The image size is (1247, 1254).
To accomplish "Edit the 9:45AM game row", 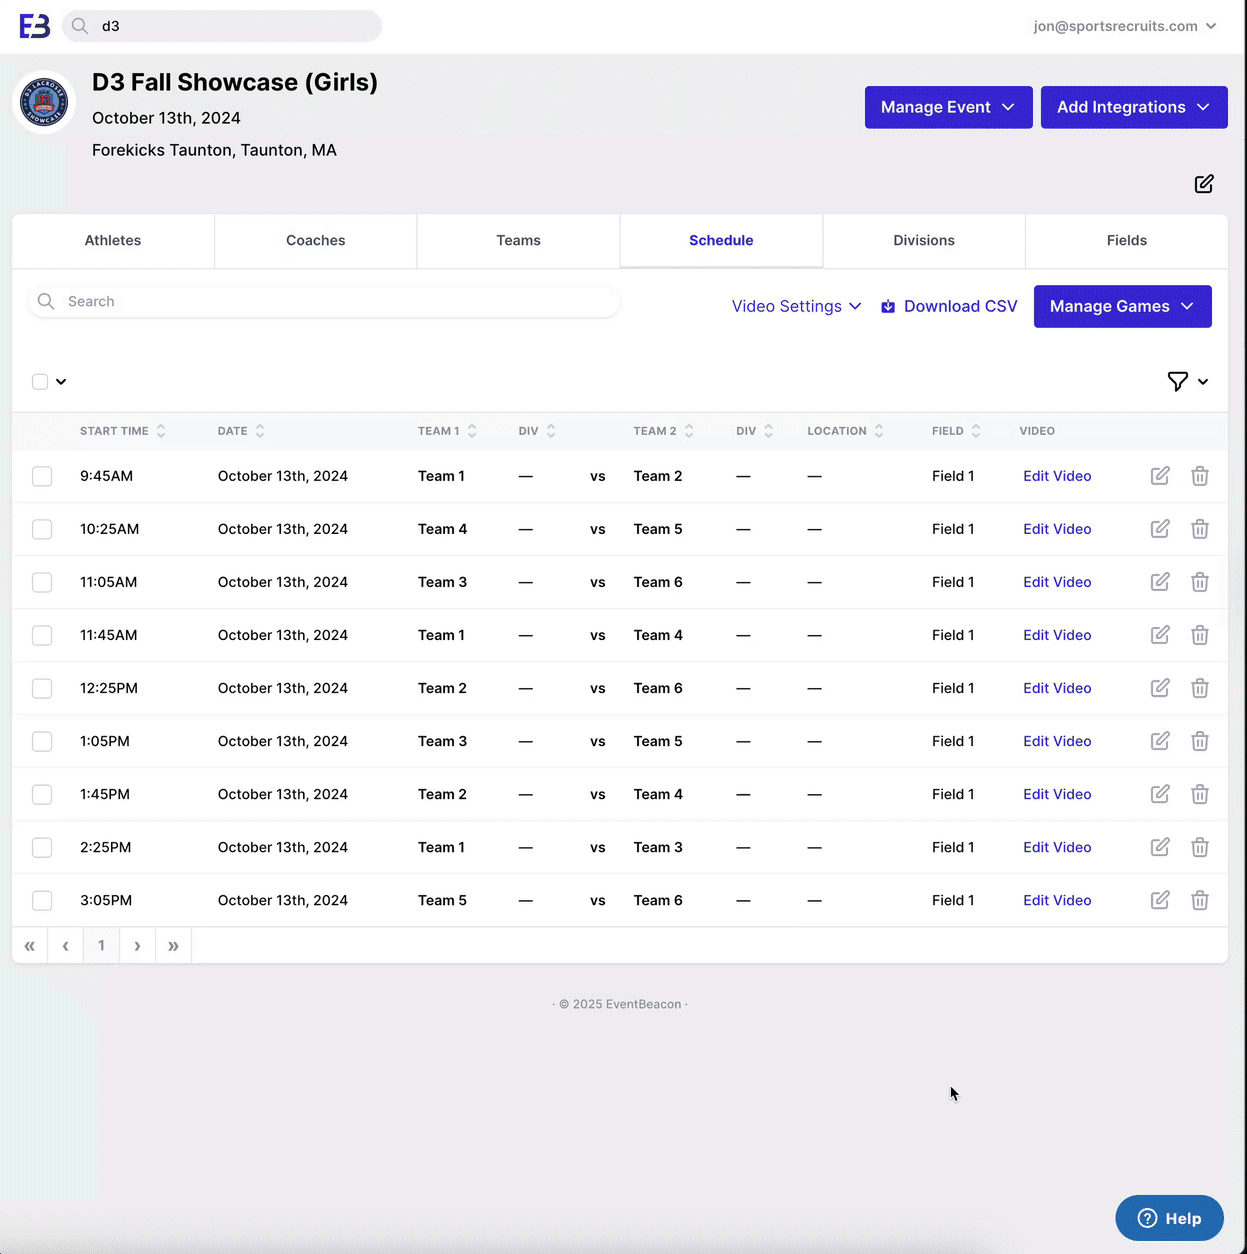I will pos(1160,476).
